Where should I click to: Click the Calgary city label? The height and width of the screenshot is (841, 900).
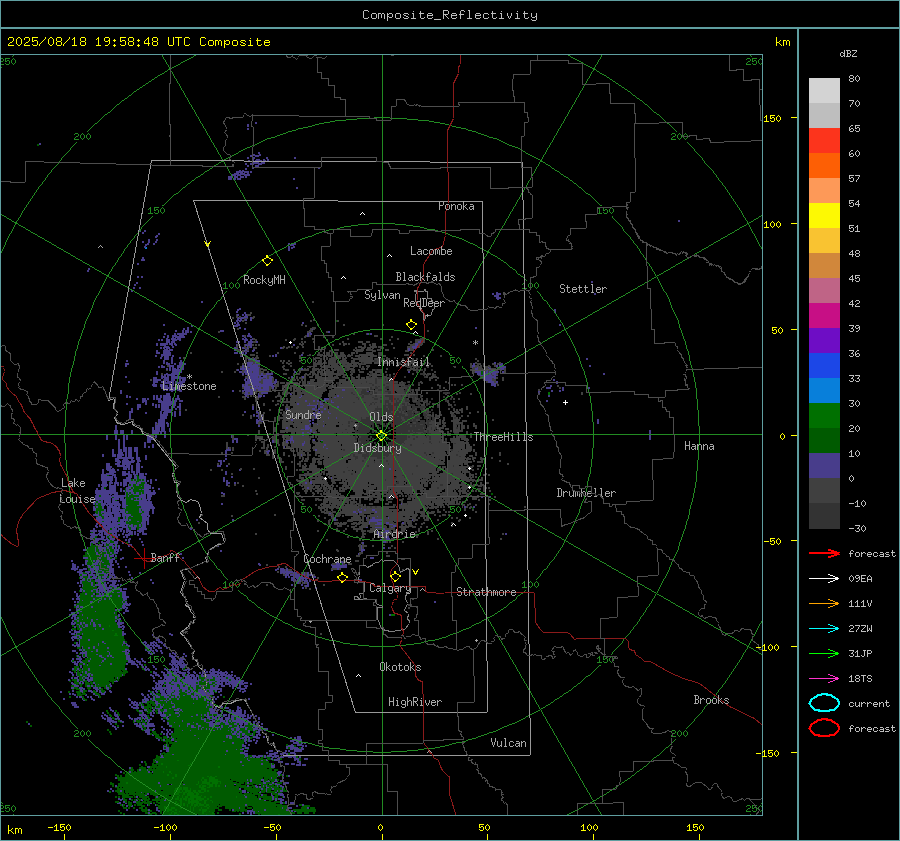pyautogui.click(x=390, y=588)
